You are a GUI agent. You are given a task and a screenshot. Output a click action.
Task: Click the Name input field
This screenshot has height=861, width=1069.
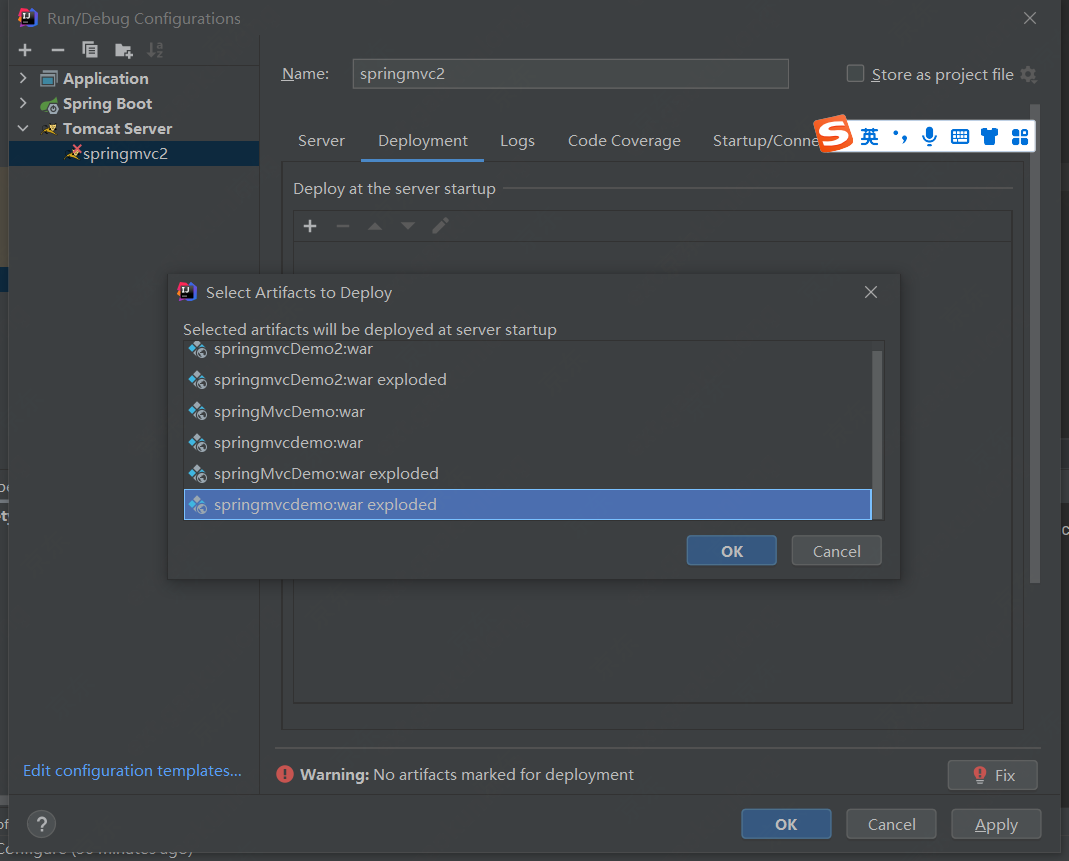[570, 74]
